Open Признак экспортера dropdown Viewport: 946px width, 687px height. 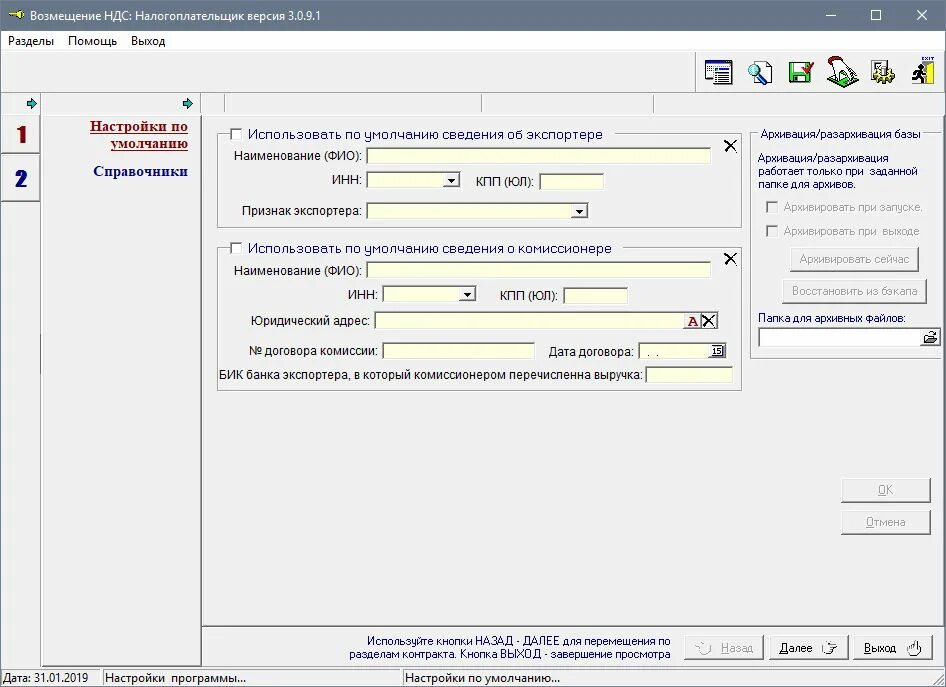(x=579, y=211)
